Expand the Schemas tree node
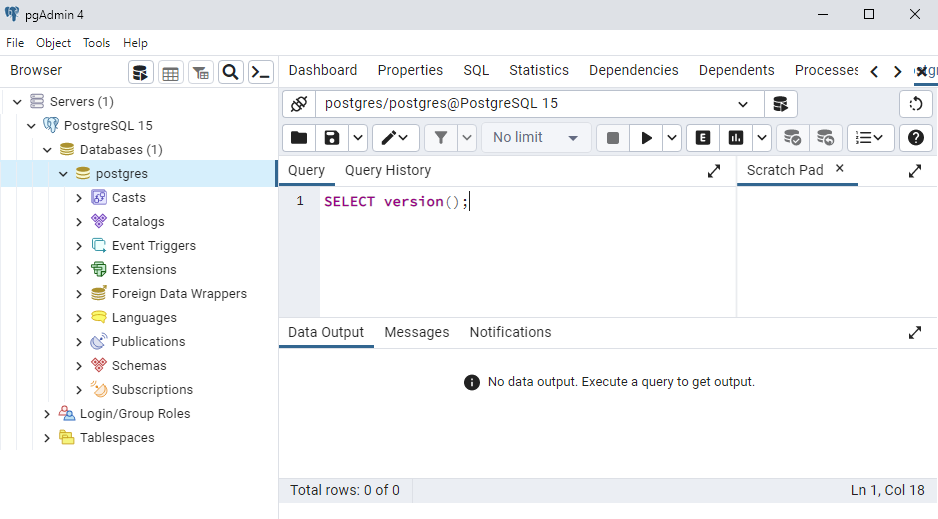 (79, 366)
